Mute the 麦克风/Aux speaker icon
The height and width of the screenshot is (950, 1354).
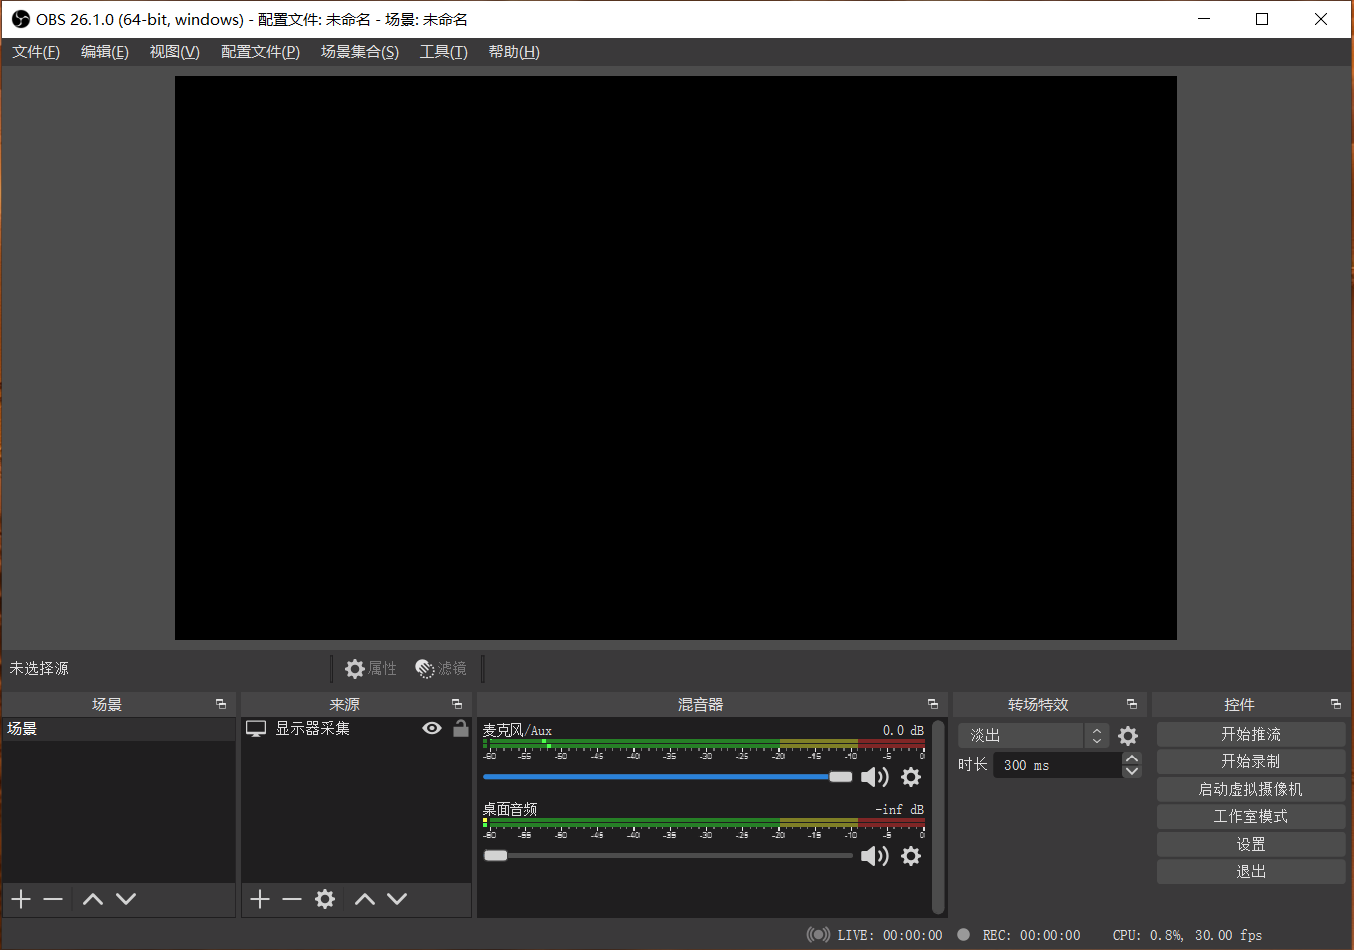coord(875,777)
